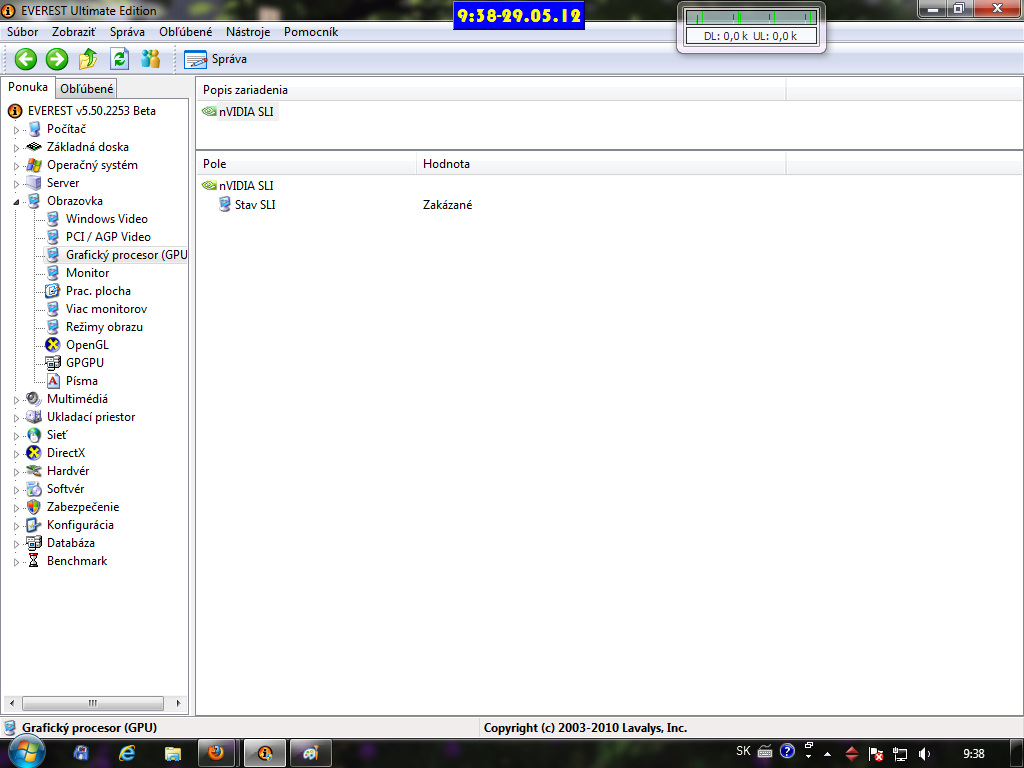Select the EVEREST v5.50.2253 Beta root item
This screenshot has width=1024, height=768.
point(91,111)
